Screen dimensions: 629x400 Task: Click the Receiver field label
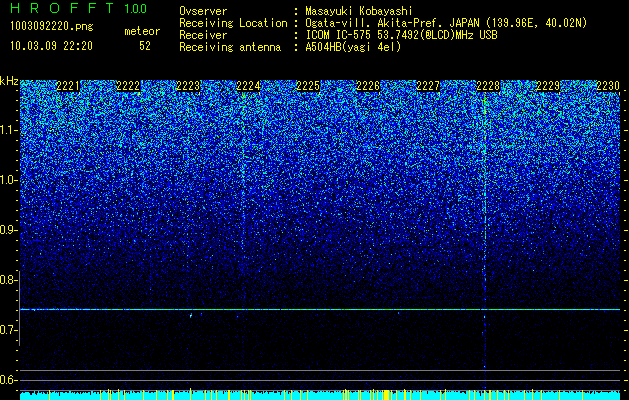203,35
